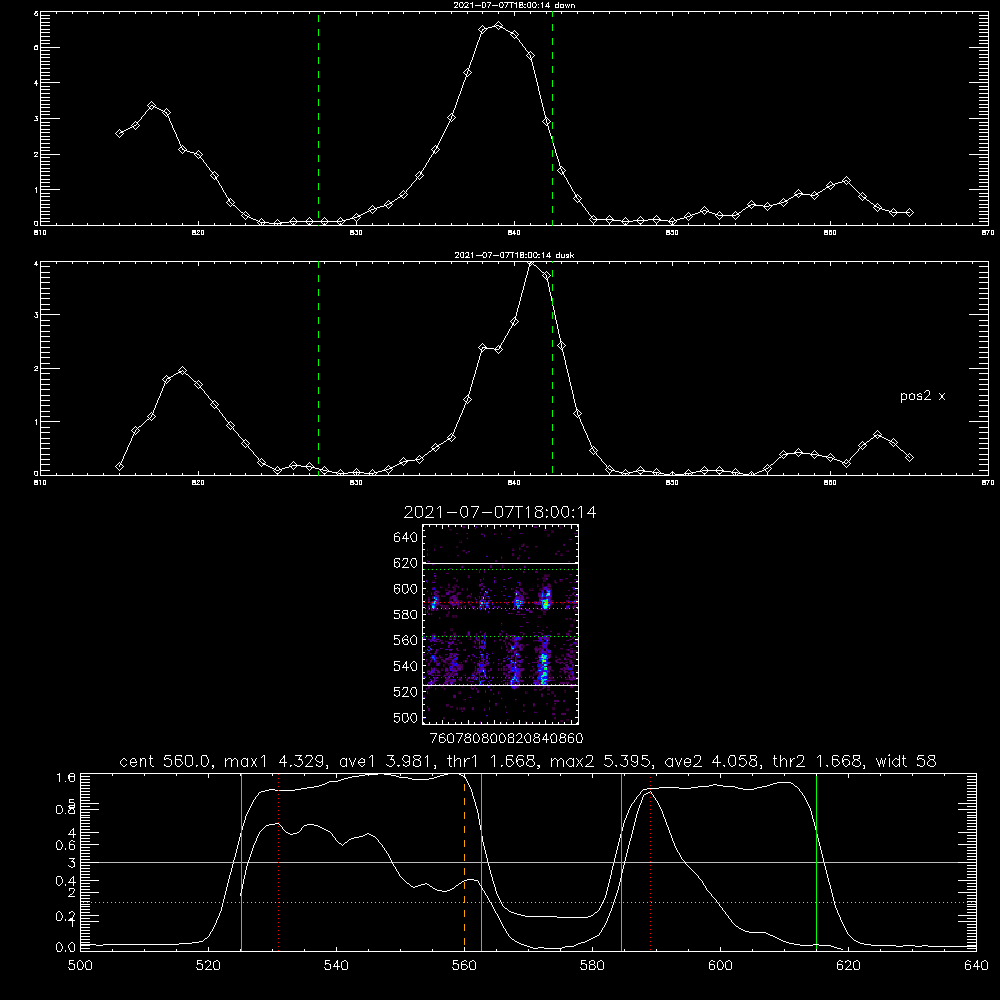Click the red dotted line near 531 in bottom plot
The width and height of the screenshot is (1000, 1000).
click(x=279, y=861)
